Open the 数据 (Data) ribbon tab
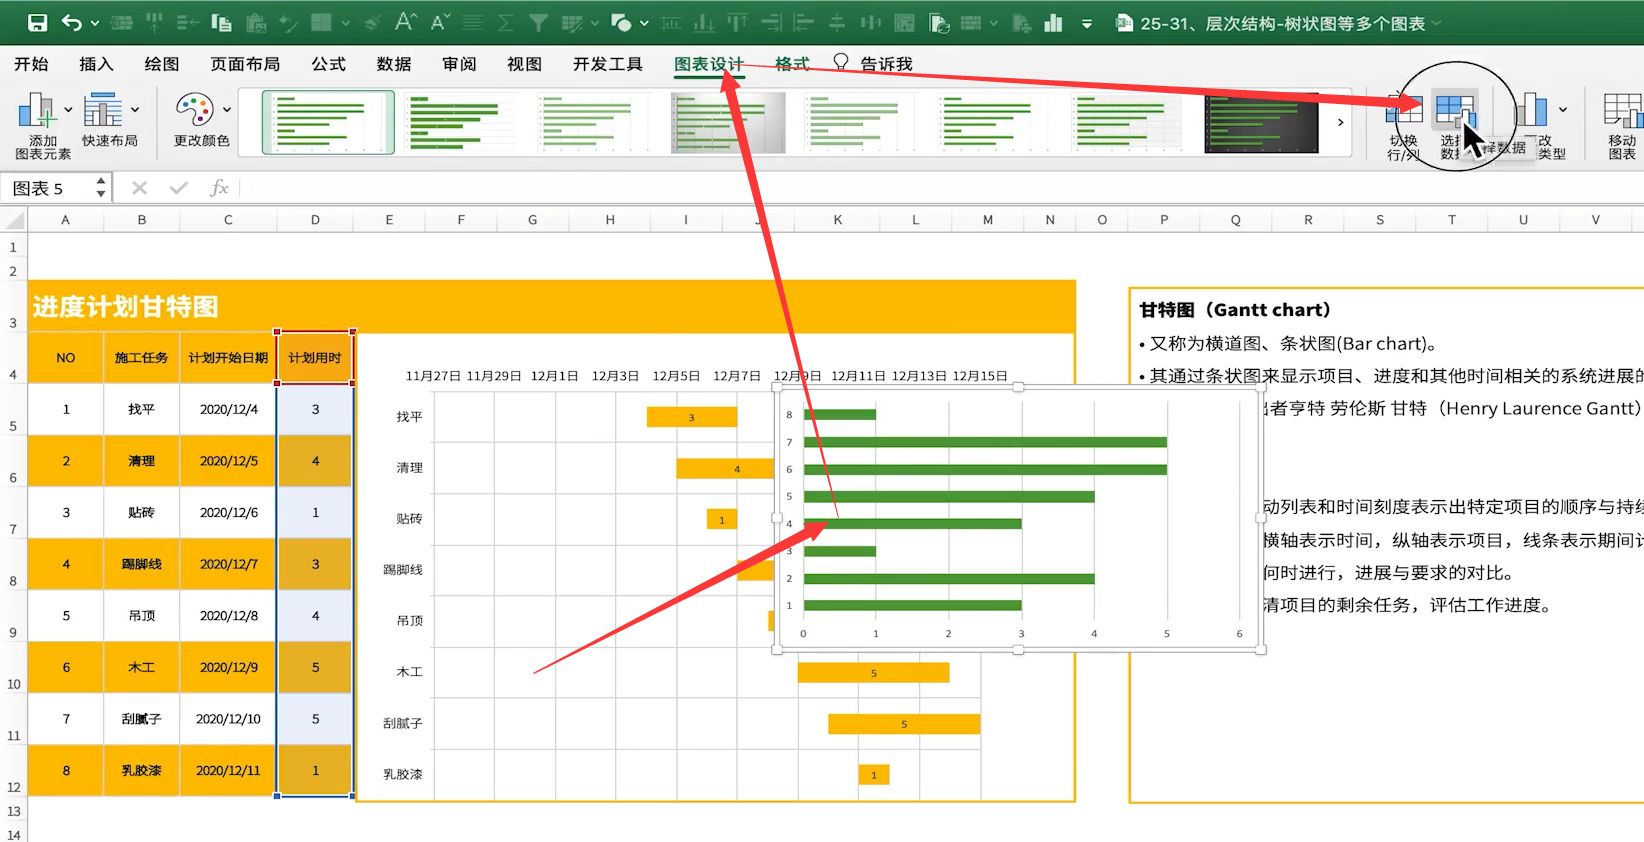This screenshot has width=1644, height=842. pyautogui.click(x=394, y=64)
